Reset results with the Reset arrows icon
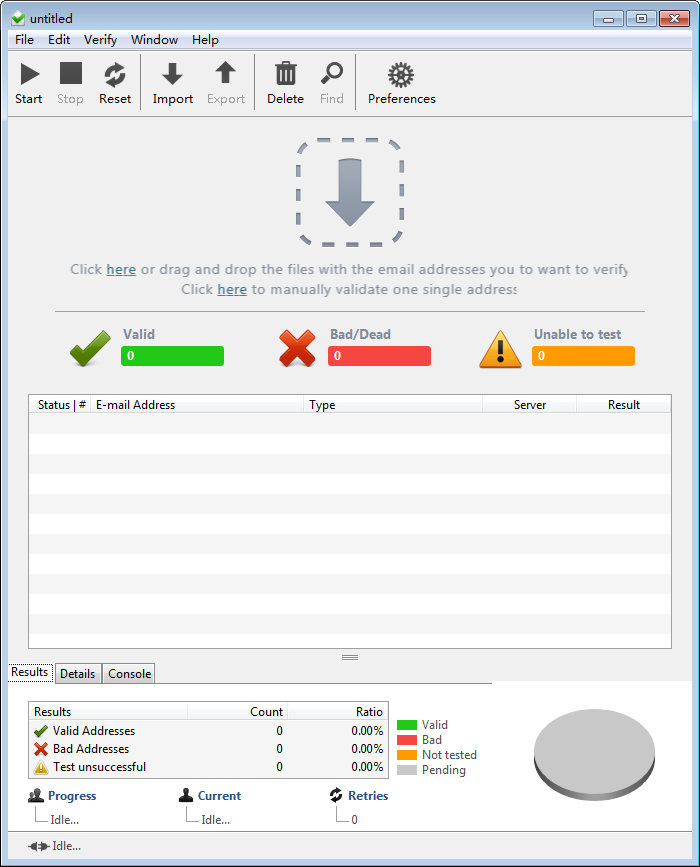Image resolution: width=700 pixels, height=867 pixels. click(x=115, y=75)
